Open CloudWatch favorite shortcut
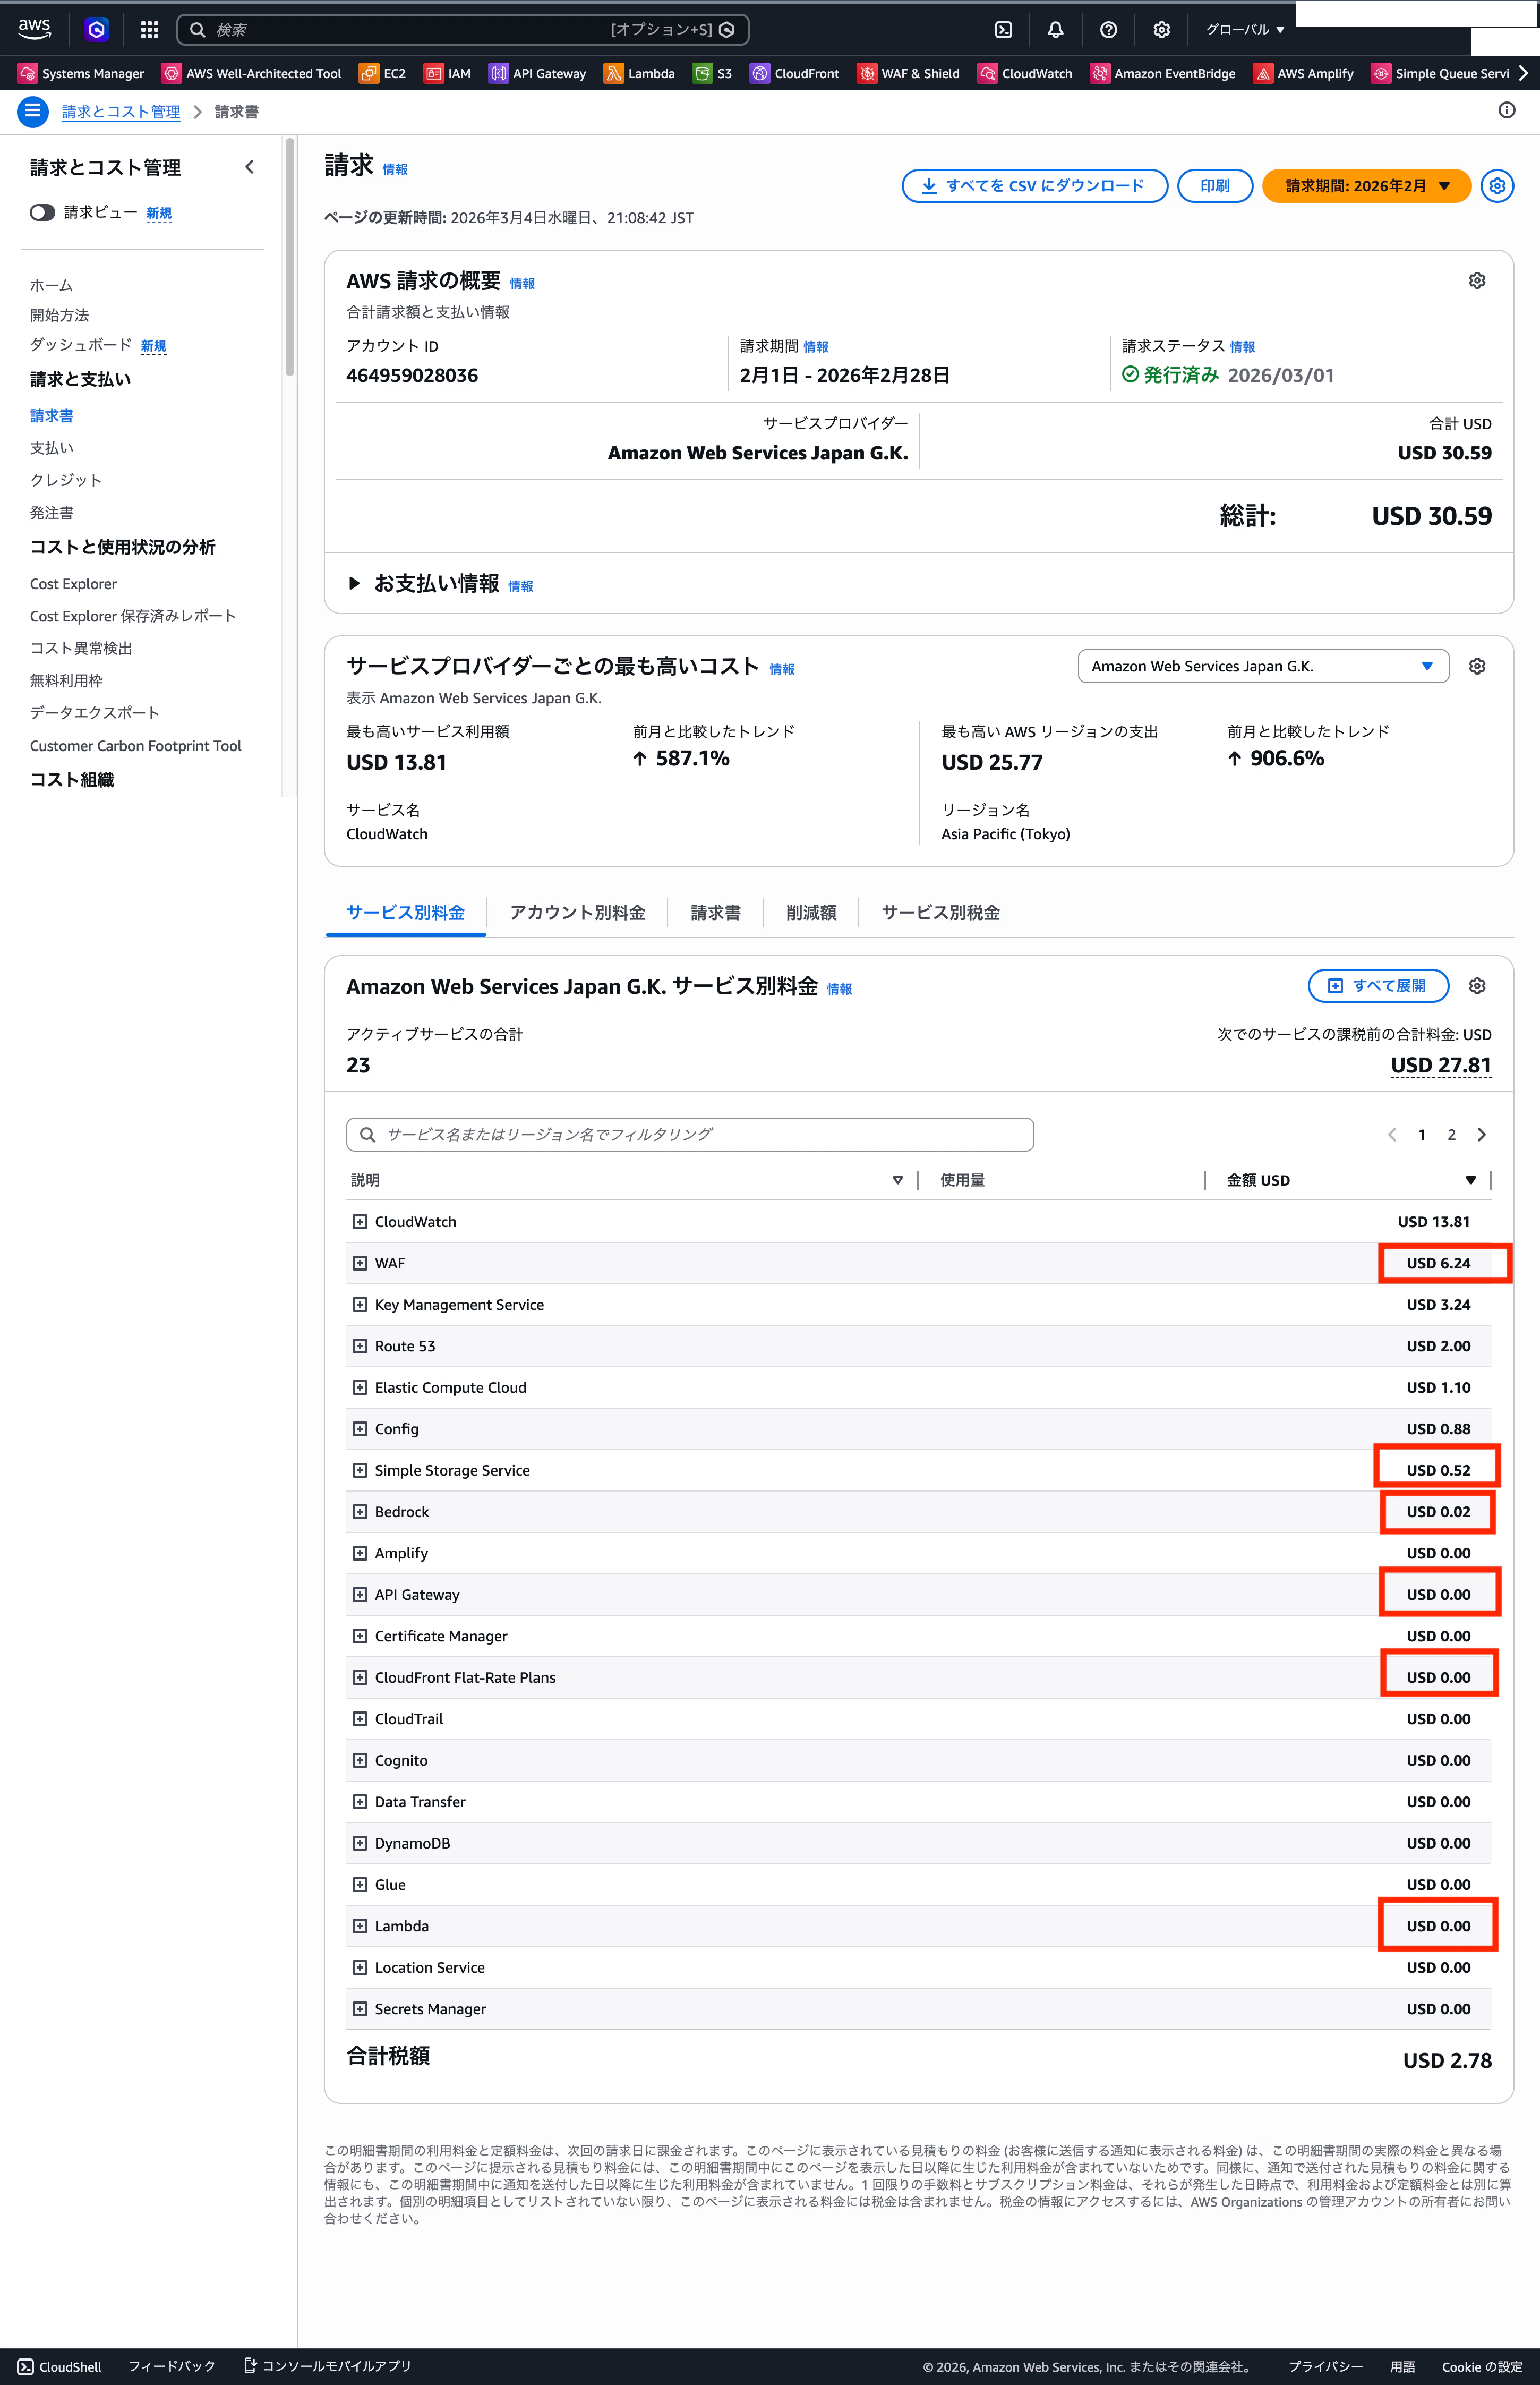Viewport: 1540px width, 2385px height. click(x=1025, y=73)
